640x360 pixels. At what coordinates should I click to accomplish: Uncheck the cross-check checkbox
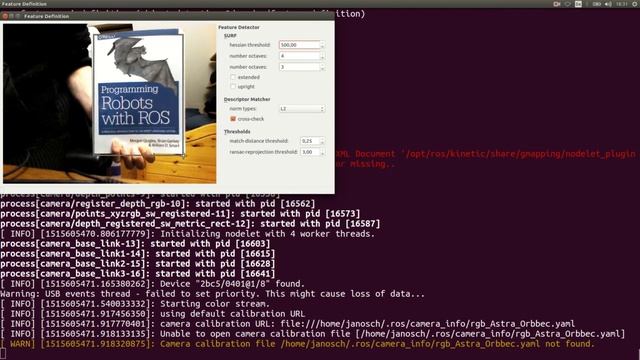tap(233, 119)
